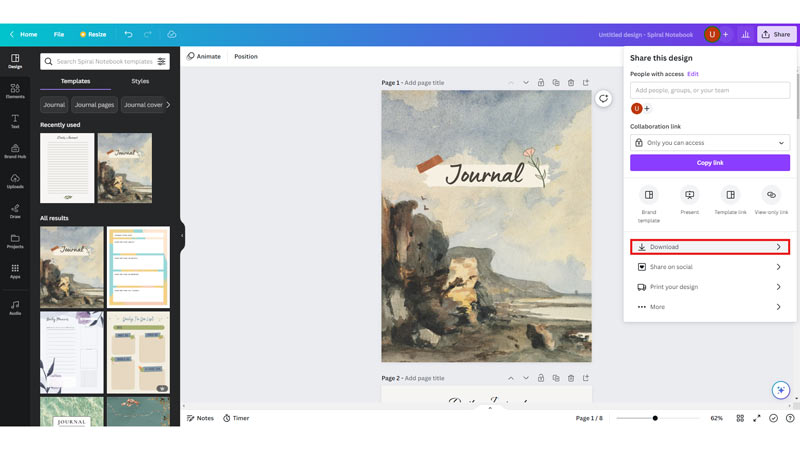The height and width of the screenshot is (450, 800).
Task: Filter by Journal chip
Action: coord(54,105)
